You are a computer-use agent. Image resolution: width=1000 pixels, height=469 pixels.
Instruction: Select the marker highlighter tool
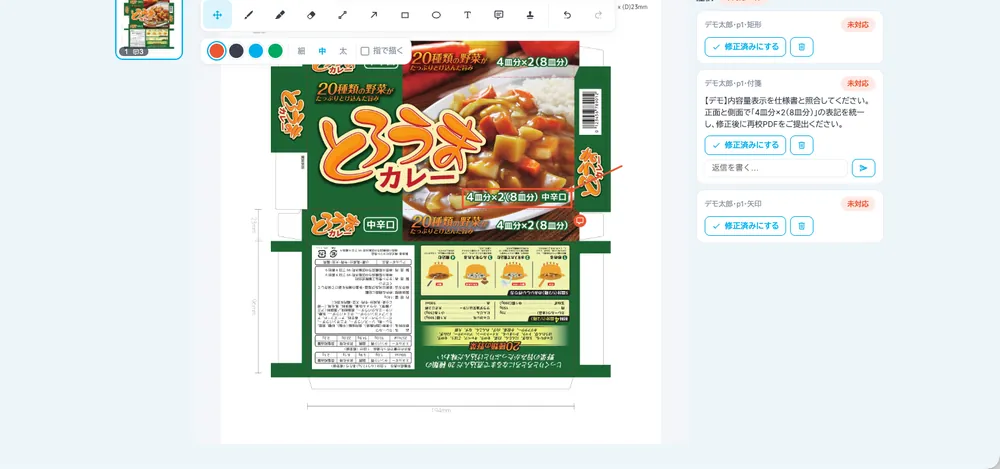[280, 15]
